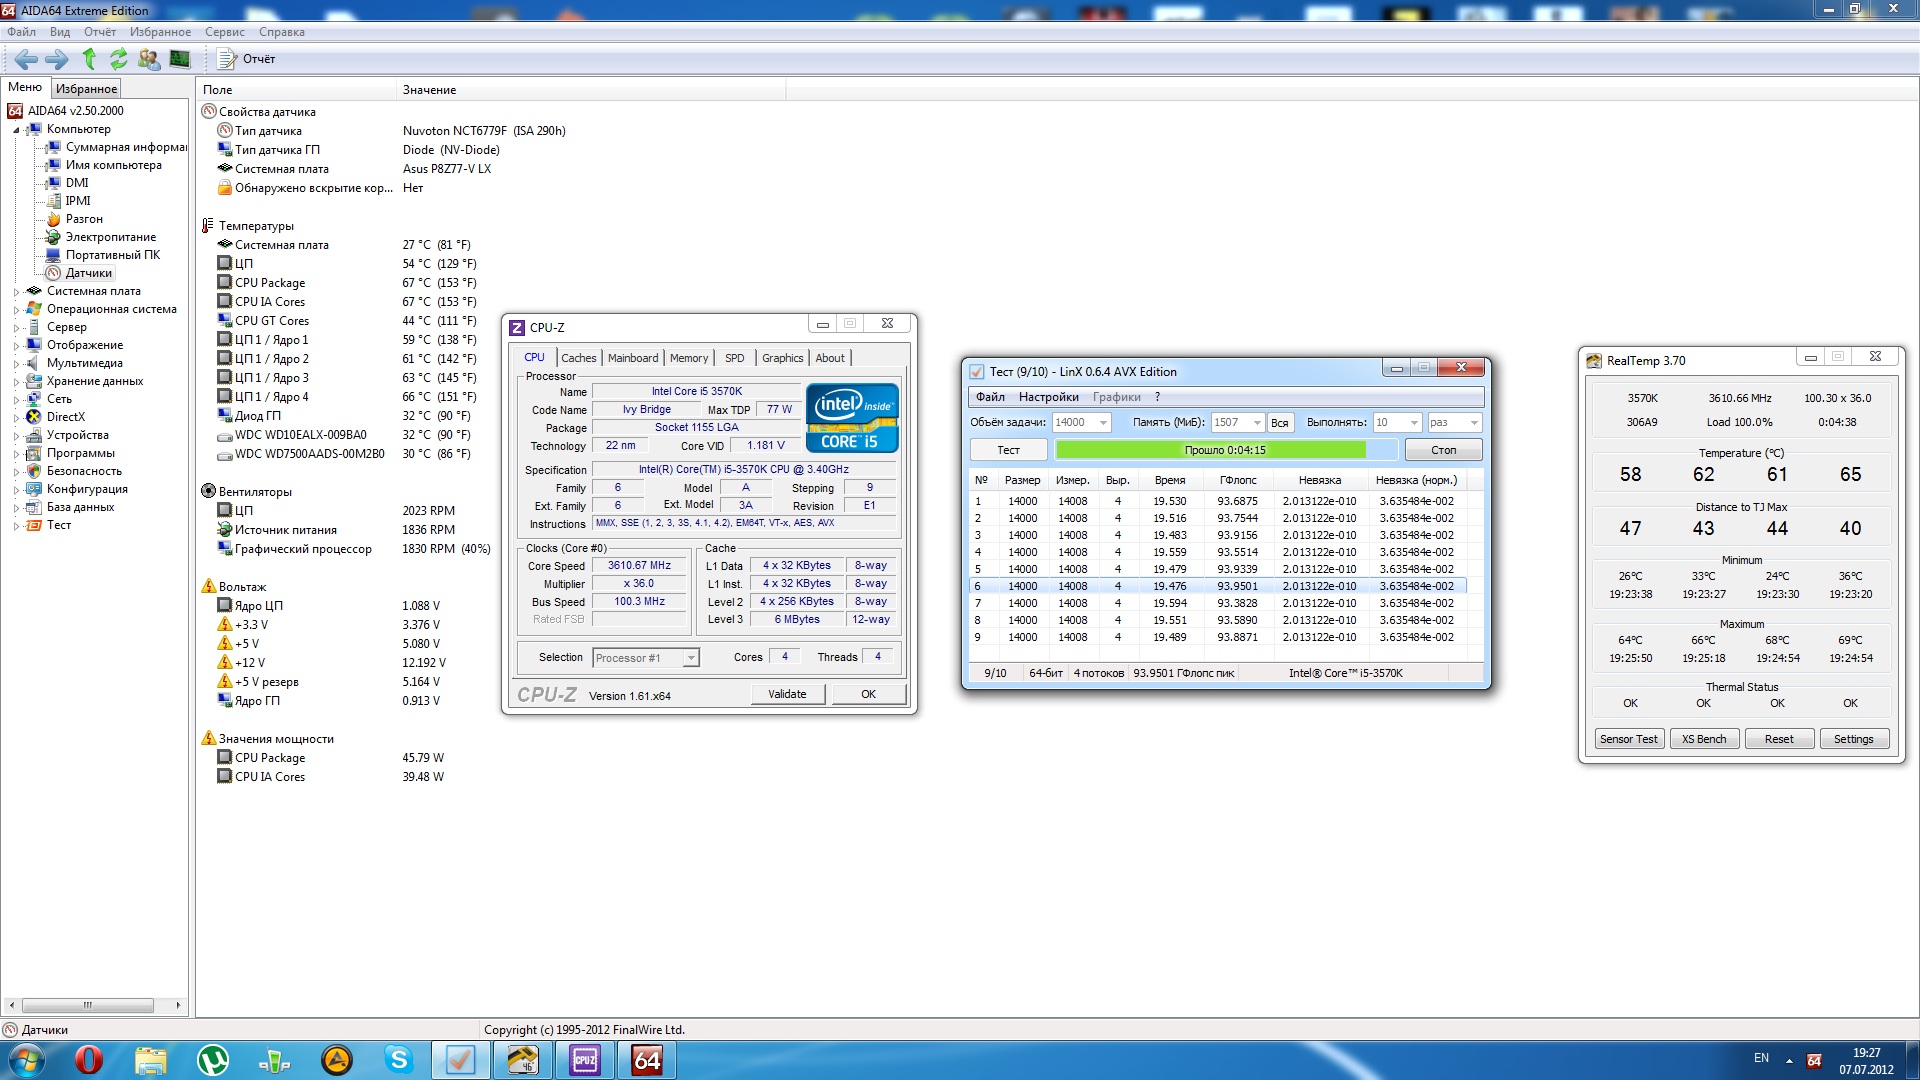Open the Объём задачи dropdown in LinX
Image resolution: width=1920 pixels, height=1080 pixels.
(x=1103, y=423)
